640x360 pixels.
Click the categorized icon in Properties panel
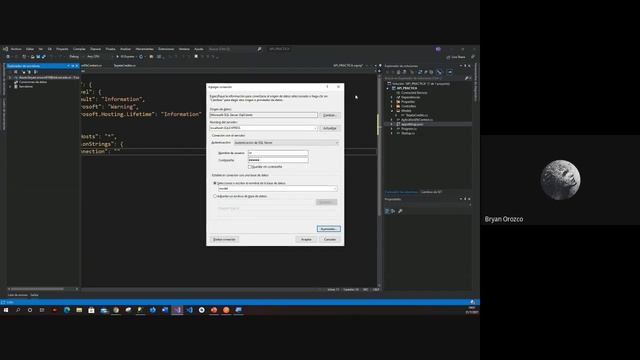pos(387,211)
